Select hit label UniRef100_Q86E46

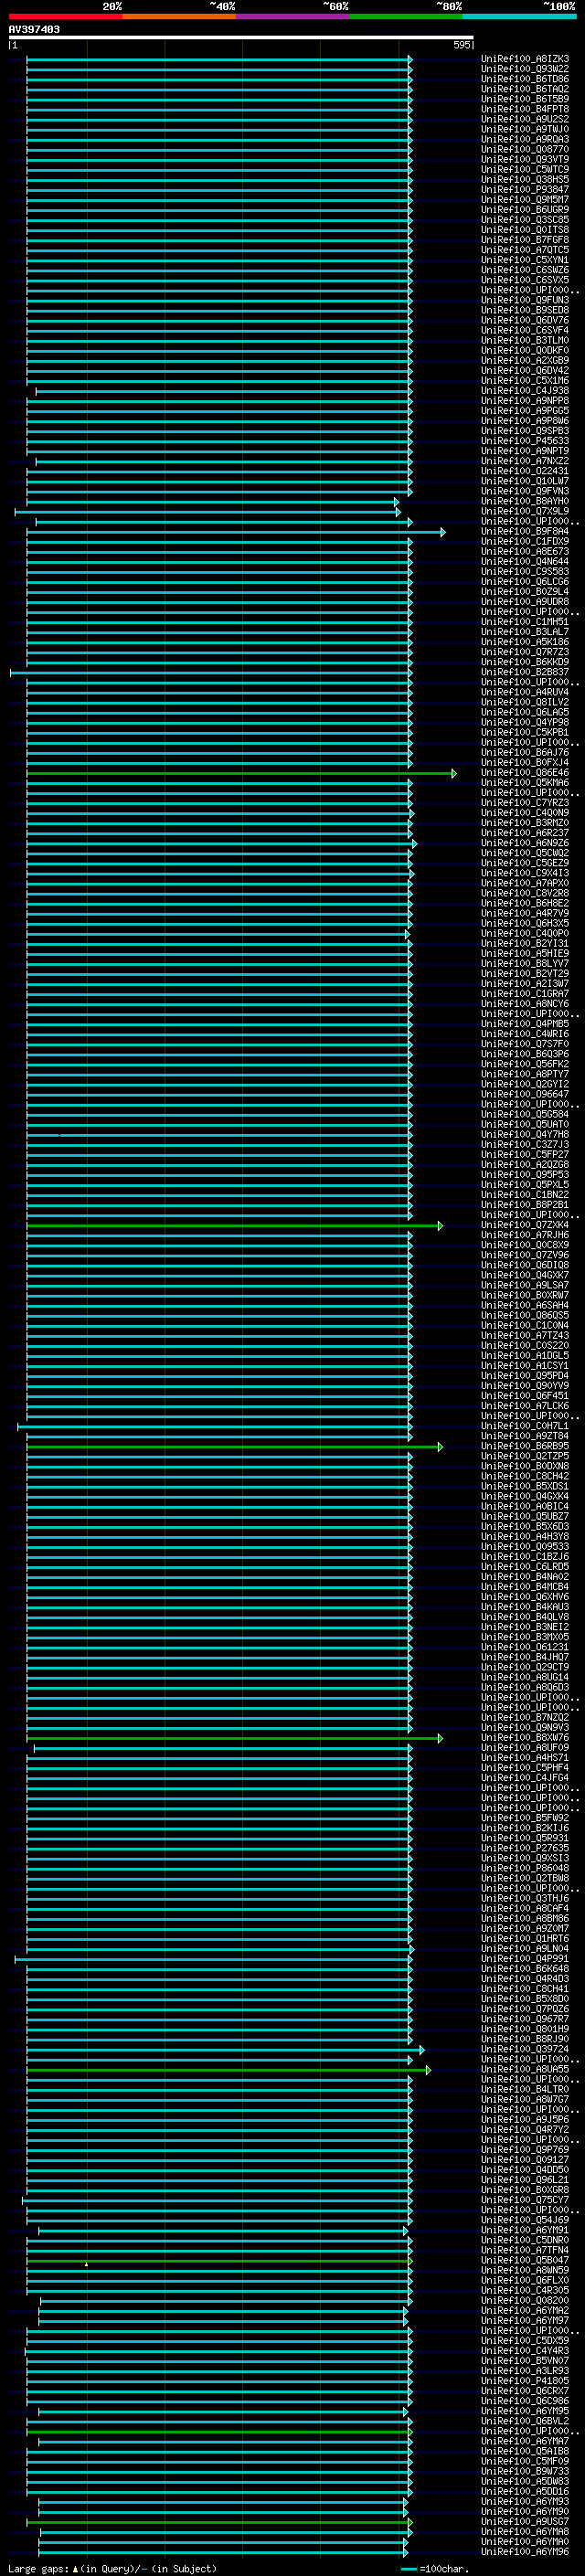tap(525, 773)
